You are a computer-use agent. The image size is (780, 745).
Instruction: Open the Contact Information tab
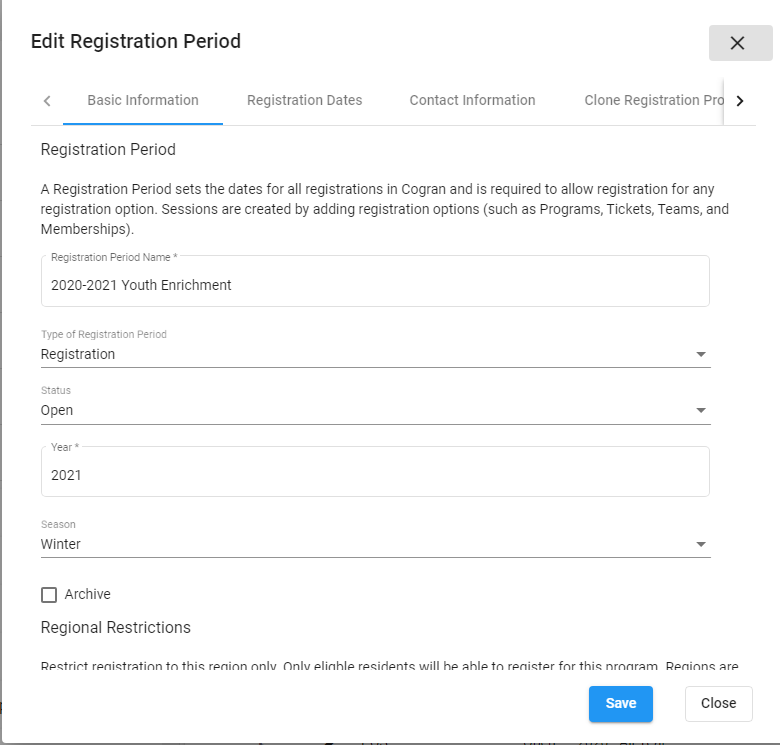pyautogui.click(x=472, y=100)
